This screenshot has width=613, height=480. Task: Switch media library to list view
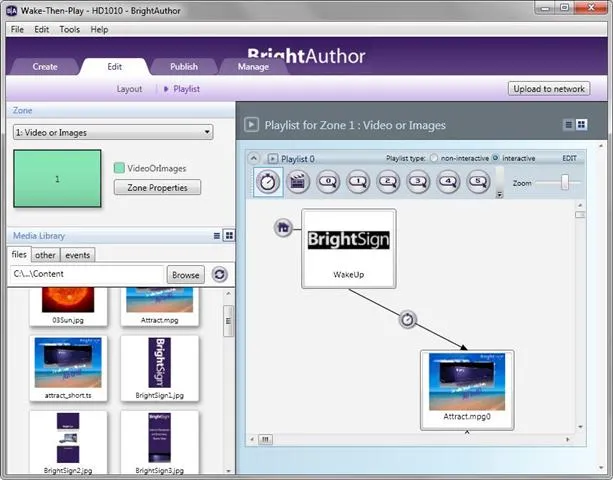217,236
